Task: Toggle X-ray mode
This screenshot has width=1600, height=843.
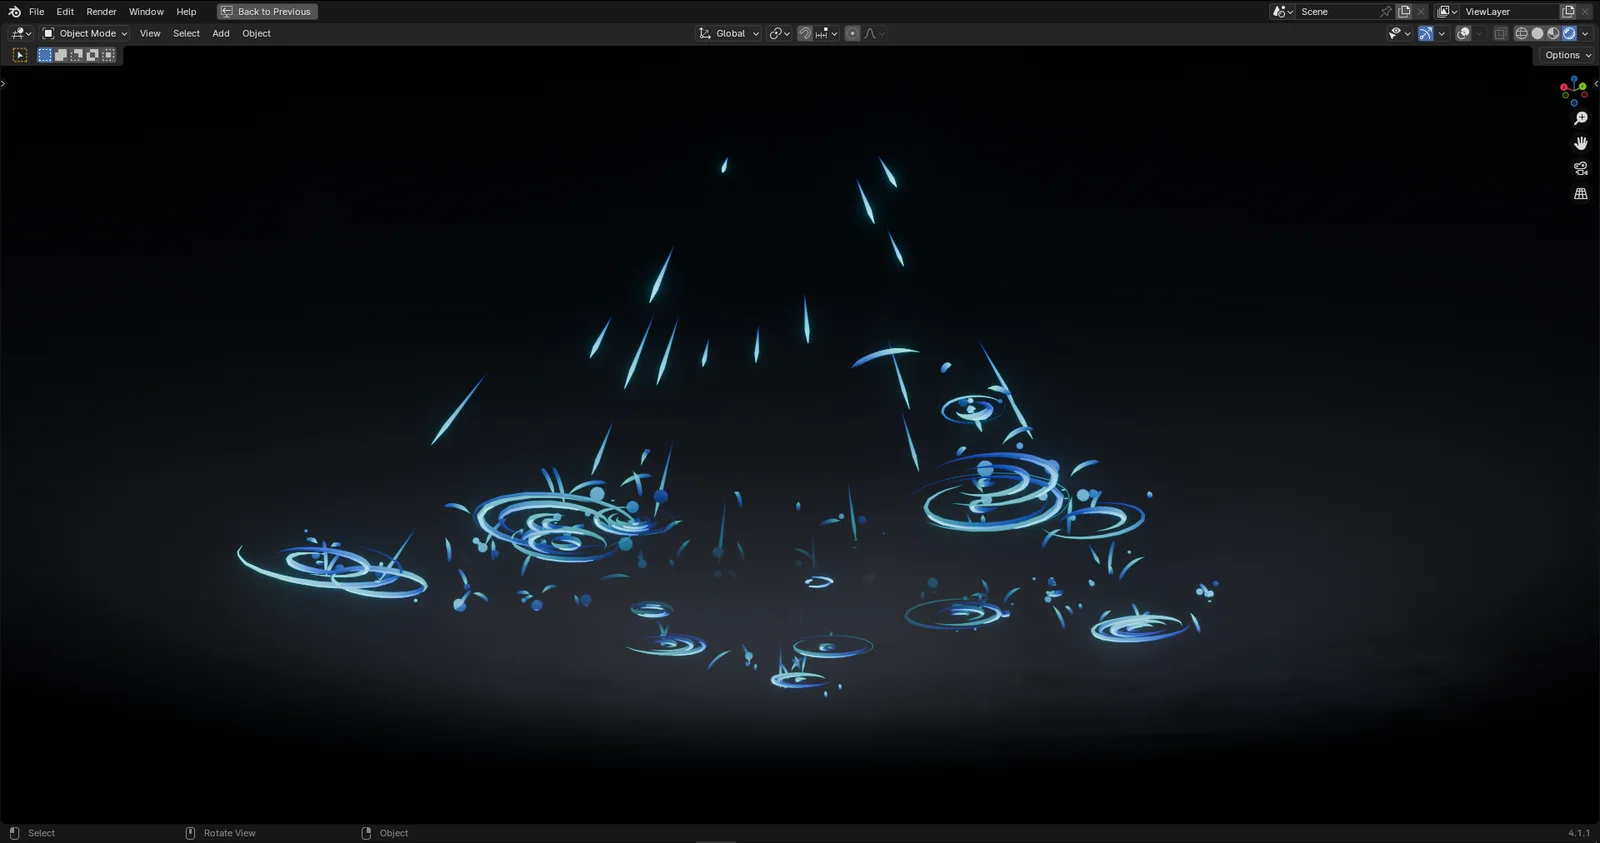Action: tap(1500, 34)
